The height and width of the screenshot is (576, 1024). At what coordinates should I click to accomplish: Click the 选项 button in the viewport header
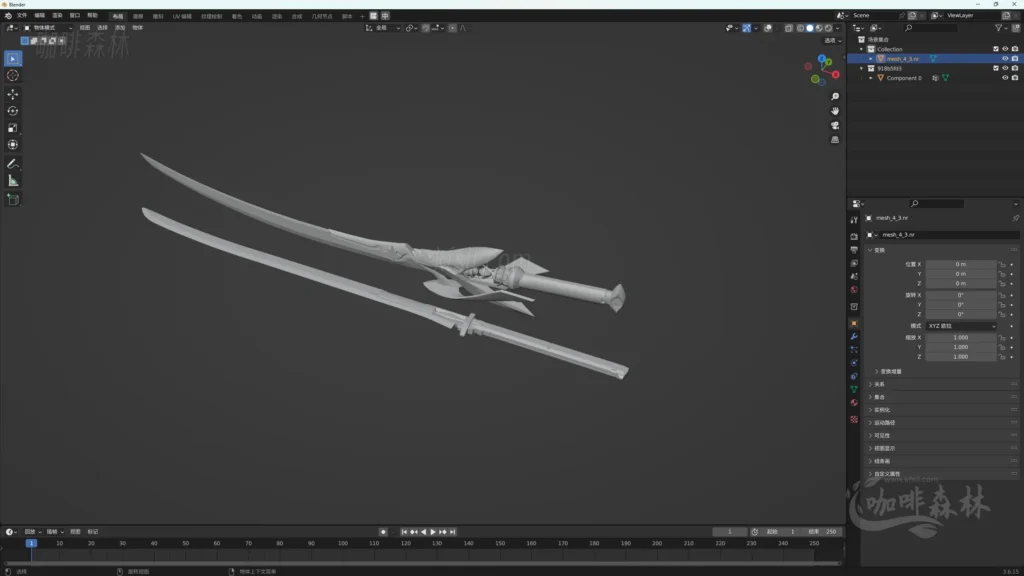tap(832, 41)
